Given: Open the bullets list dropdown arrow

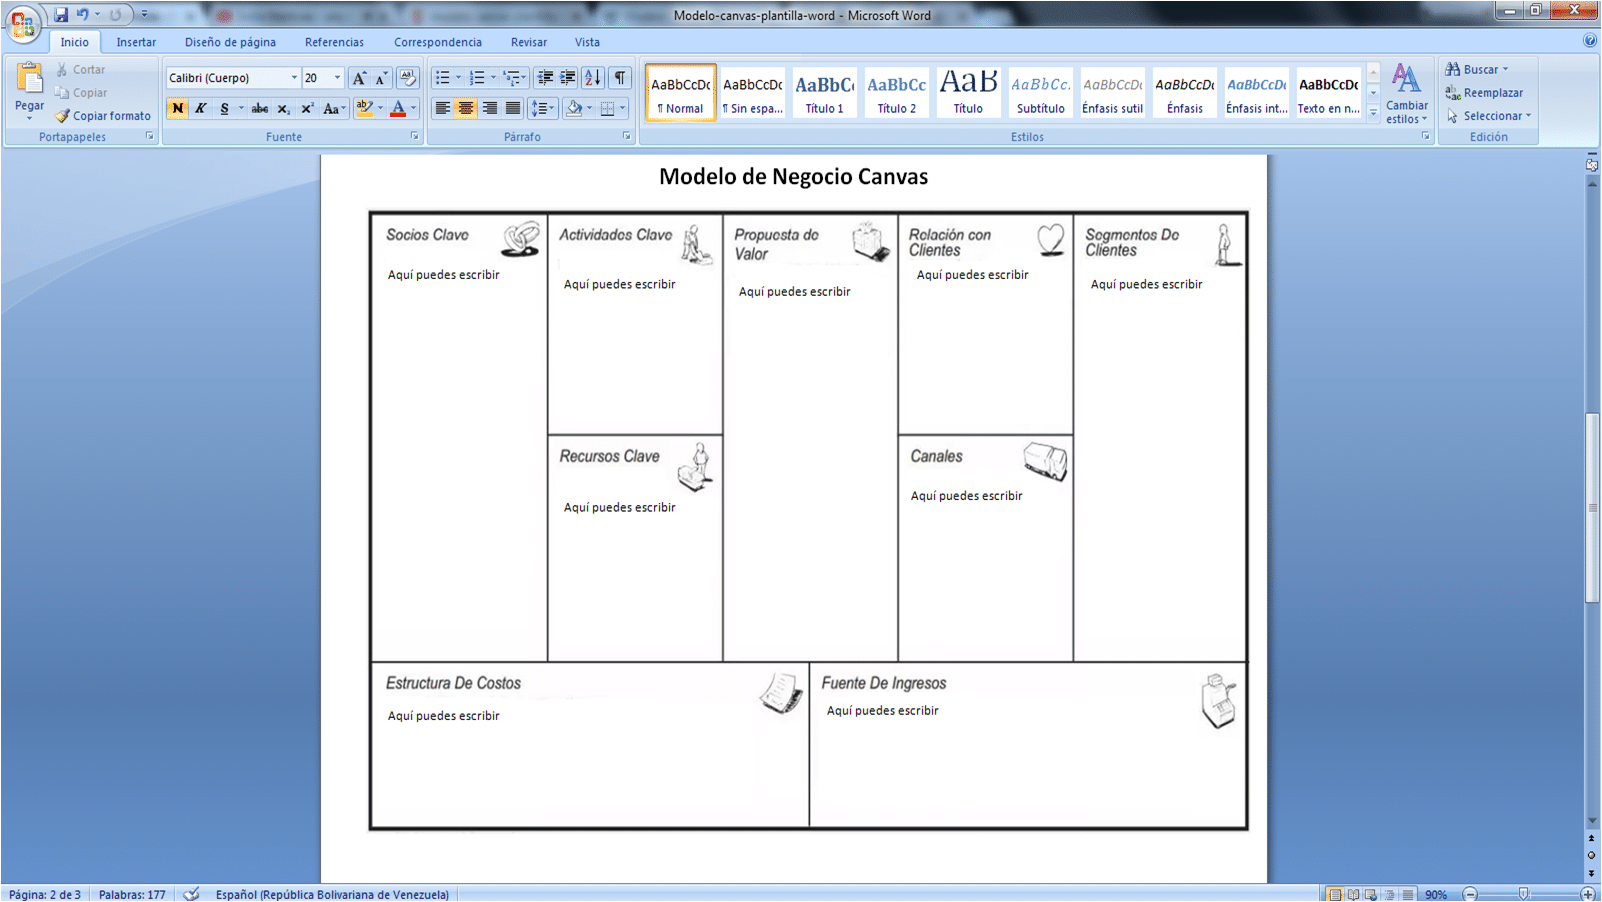Looking at the screenshot, I should point(459,78).
